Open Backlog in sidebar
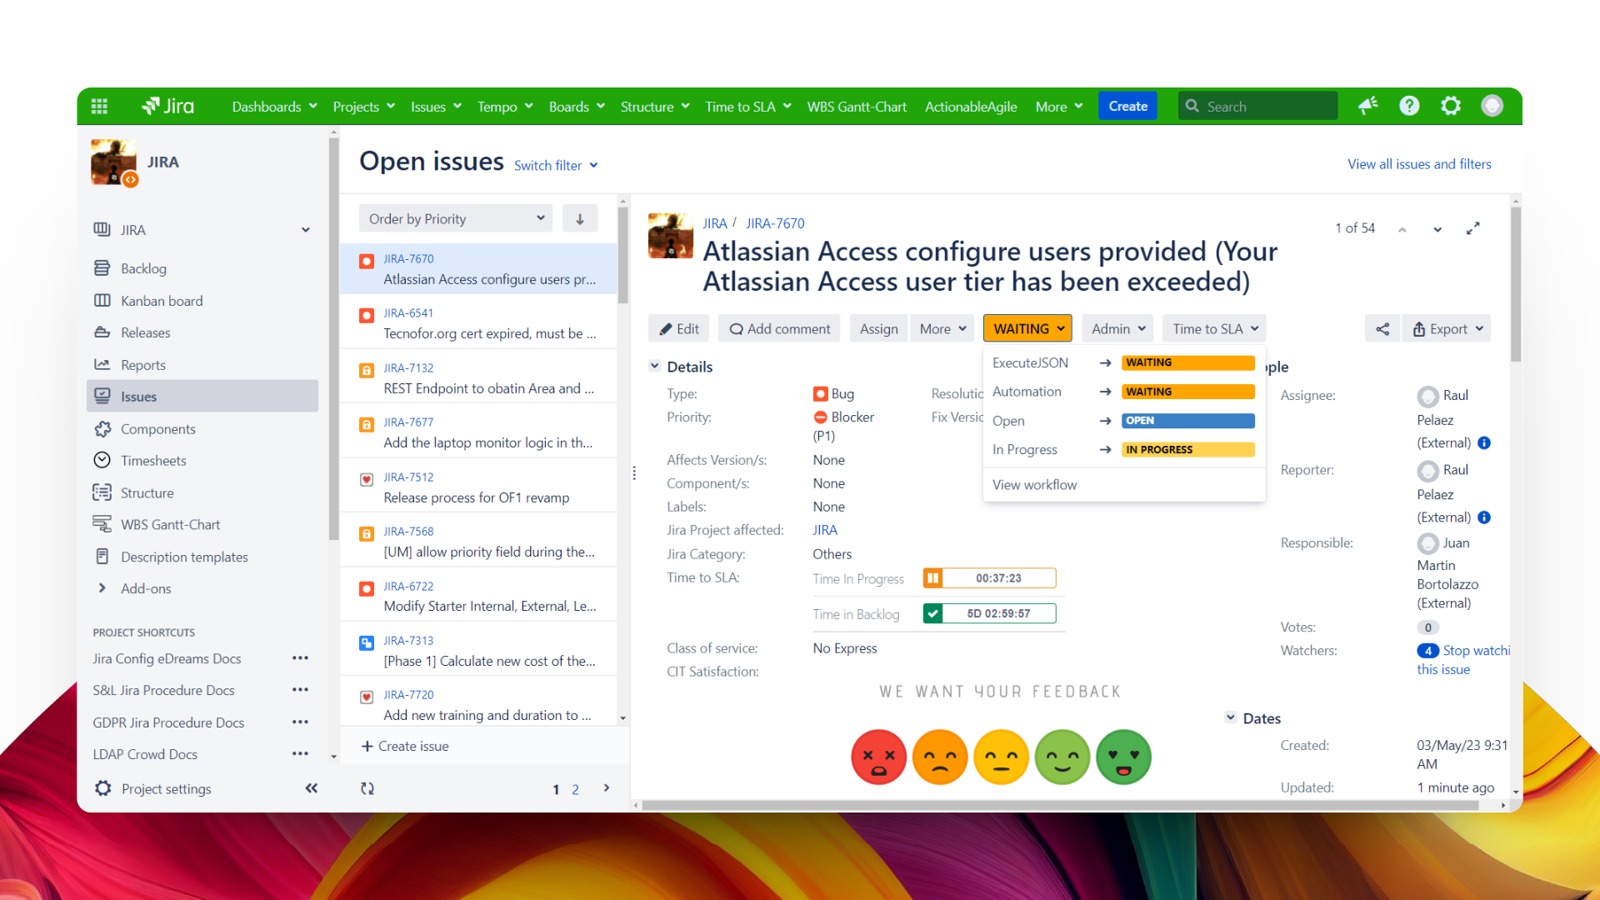This screenshot has width=1600, height=900. (144, 269)
